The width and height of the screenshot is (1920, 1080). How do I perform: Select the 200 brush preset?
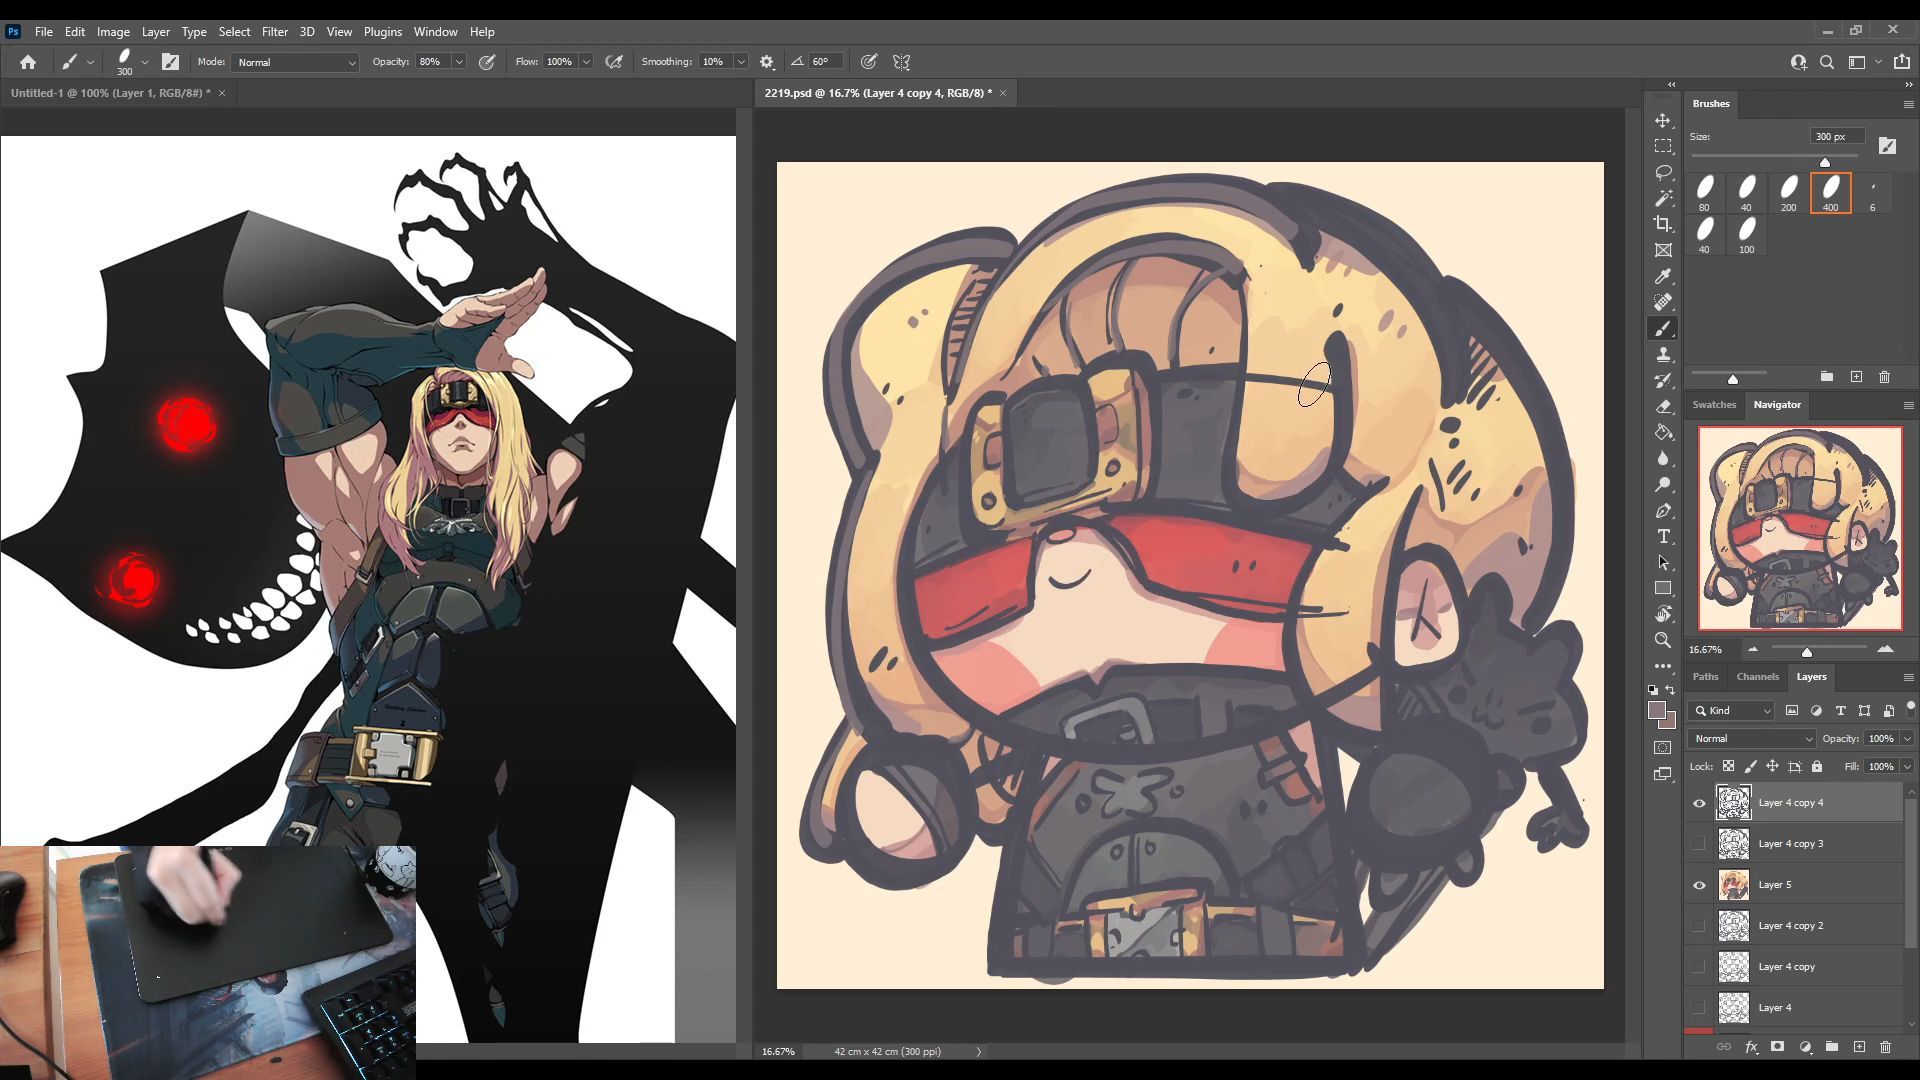pos(1789,193)
